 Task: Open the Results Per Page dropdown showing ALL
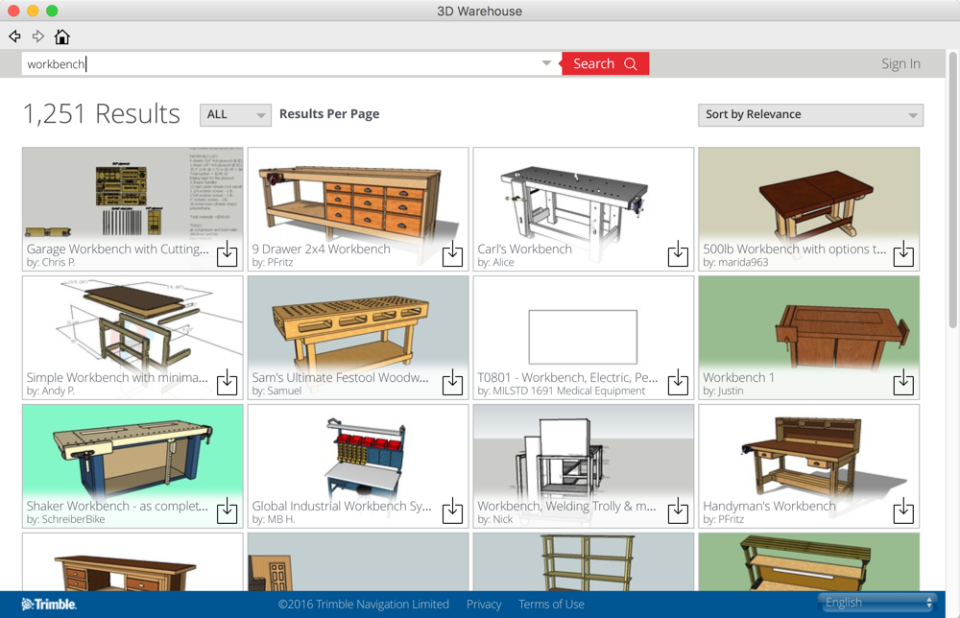coord(235,114)
